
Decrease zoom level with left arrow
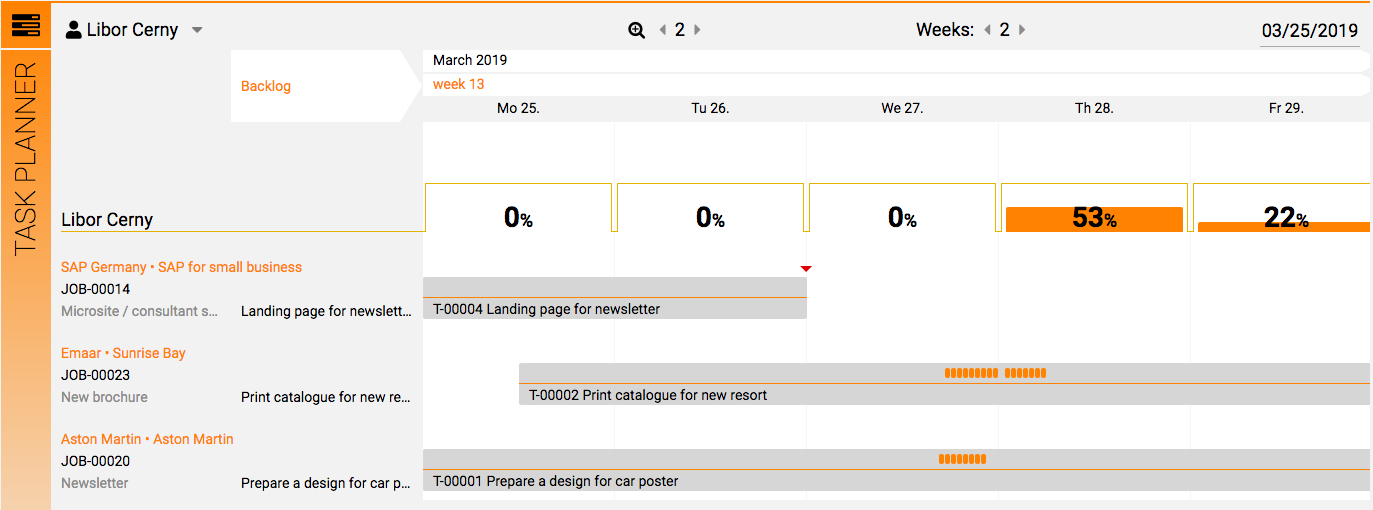(x=663, y=30)
